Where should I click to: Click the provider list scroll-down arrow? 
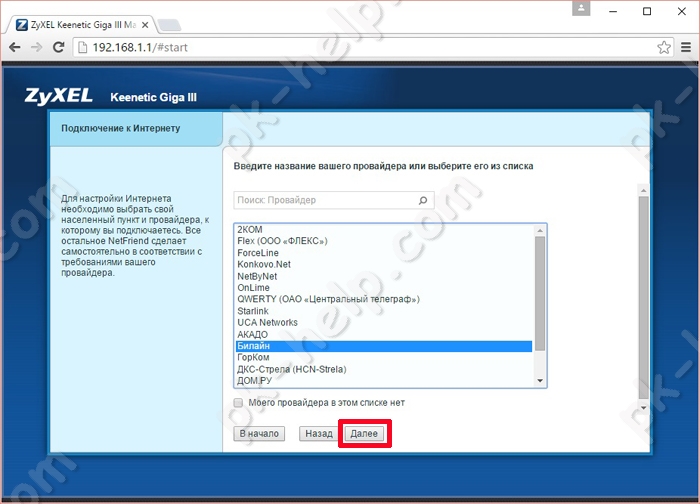540,381
